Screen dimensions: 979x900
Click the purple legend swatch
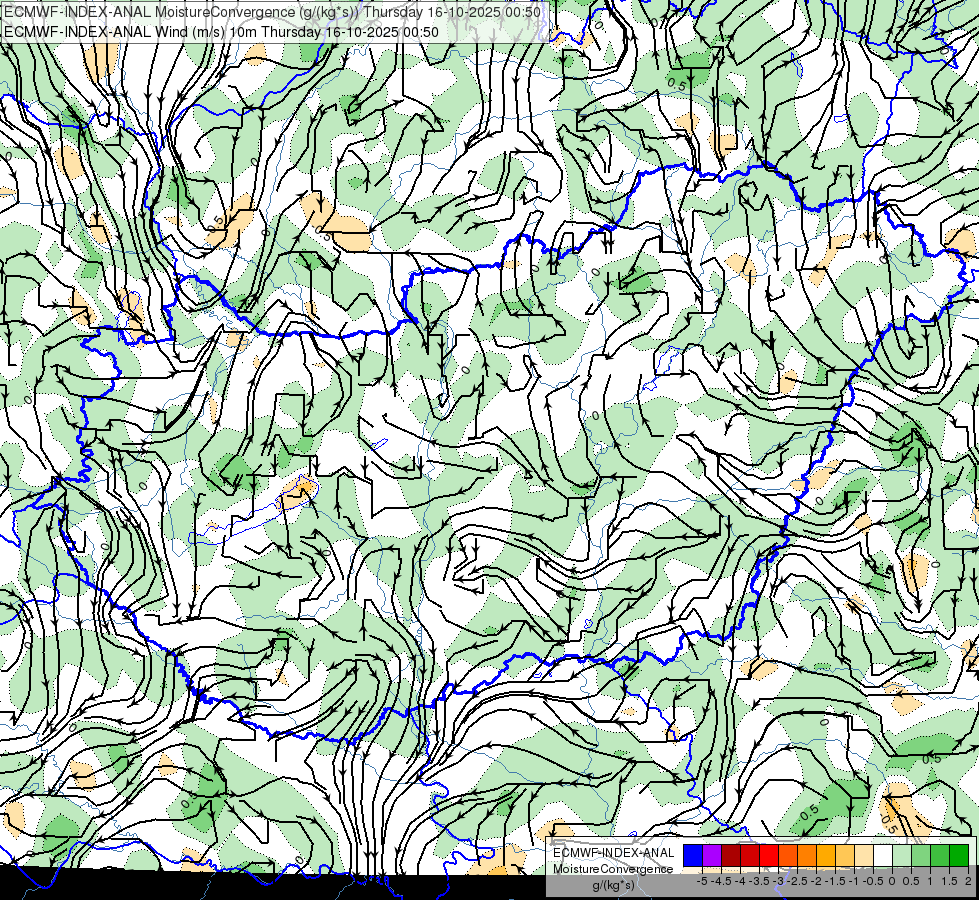coord(712,856)
